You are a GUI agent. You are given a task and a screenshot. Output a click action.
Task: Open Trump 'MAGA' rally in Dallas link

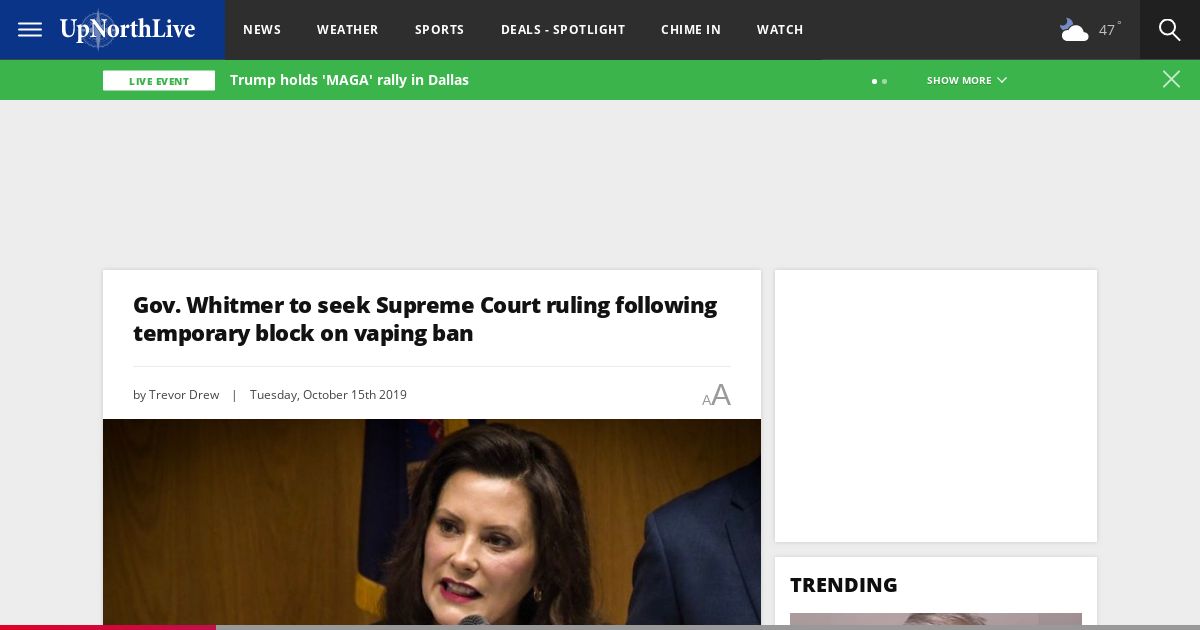pos(349,80)
